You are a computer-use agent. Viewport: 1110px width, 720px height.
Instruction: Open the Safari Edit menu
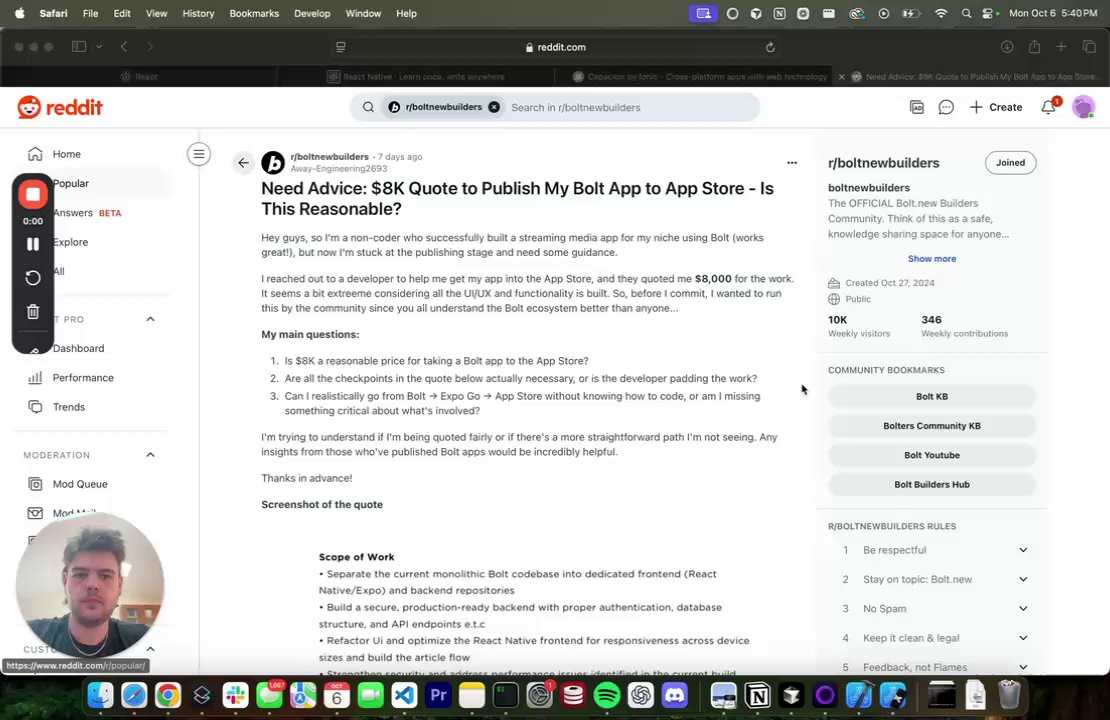[122, 13]
